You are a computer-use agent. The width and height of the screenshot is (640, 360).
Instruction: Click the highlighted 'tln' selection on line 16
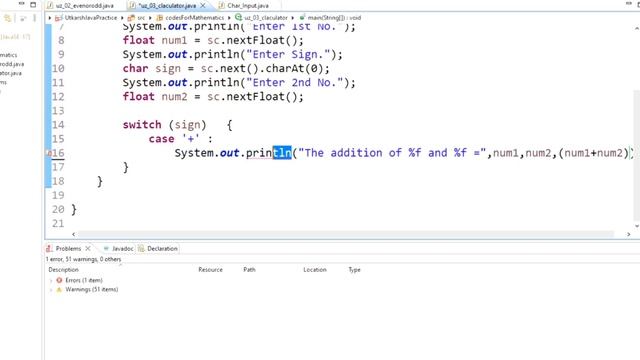coord(282,153)
